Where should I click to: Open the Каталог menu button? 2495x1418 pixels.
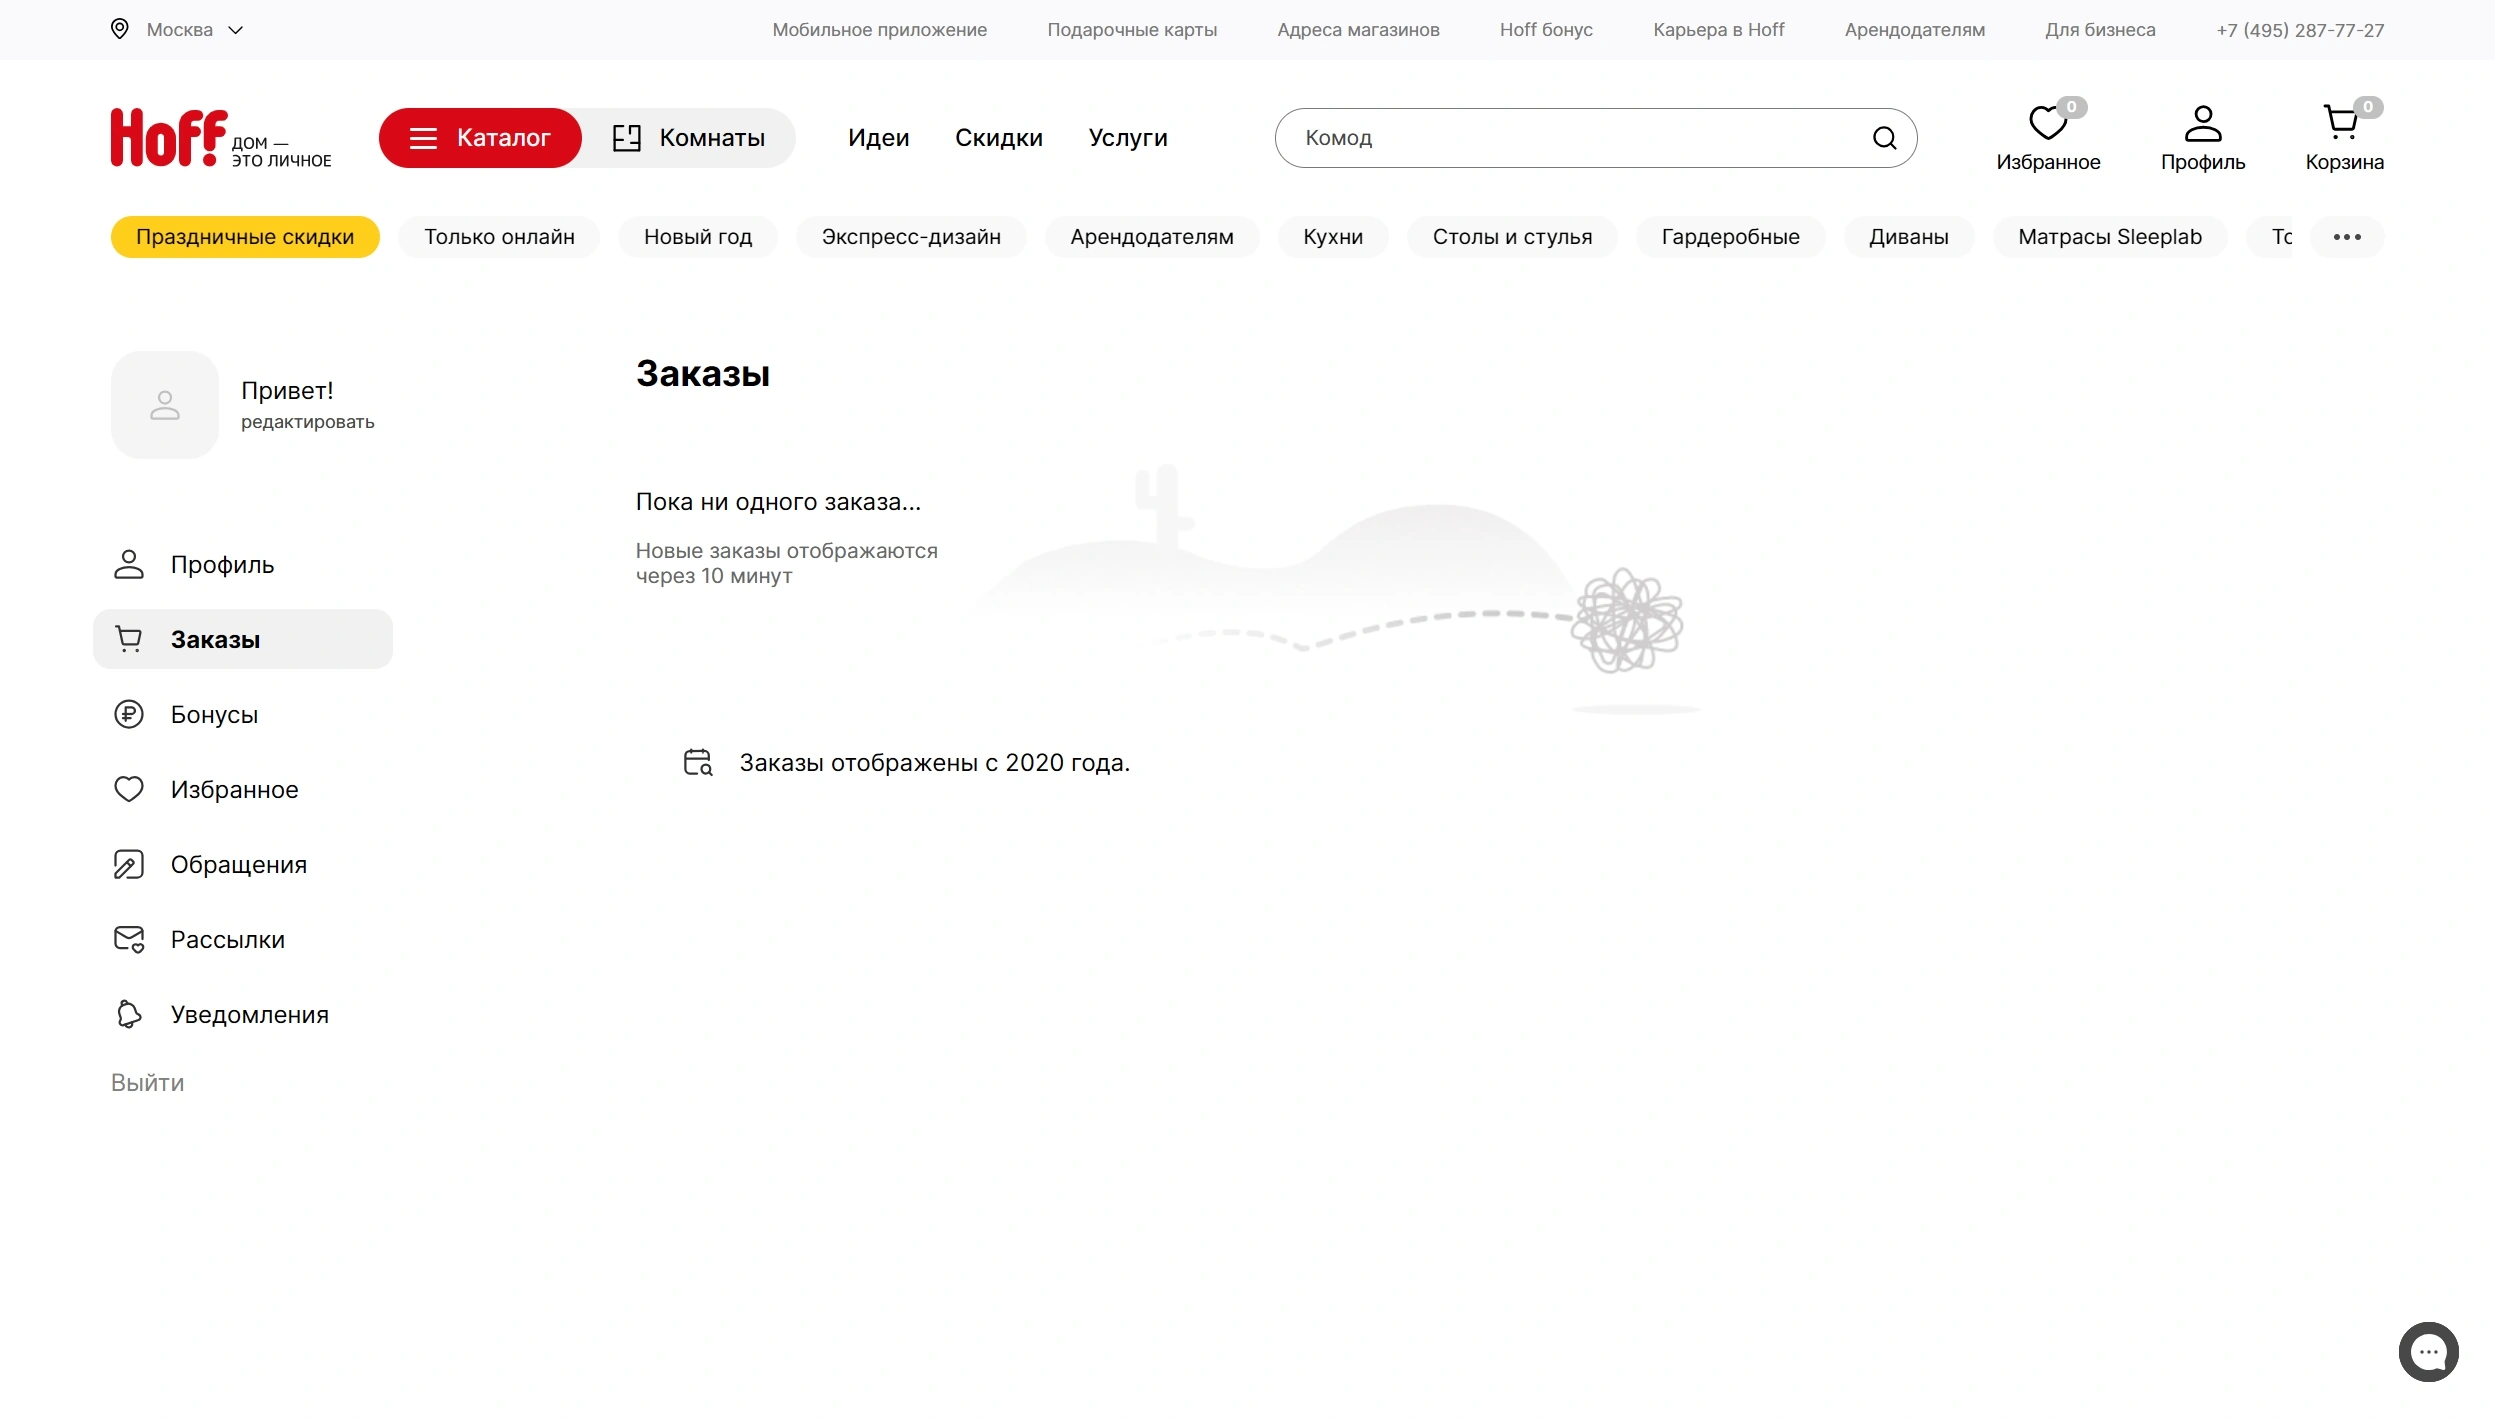click(x=480, y=138)
